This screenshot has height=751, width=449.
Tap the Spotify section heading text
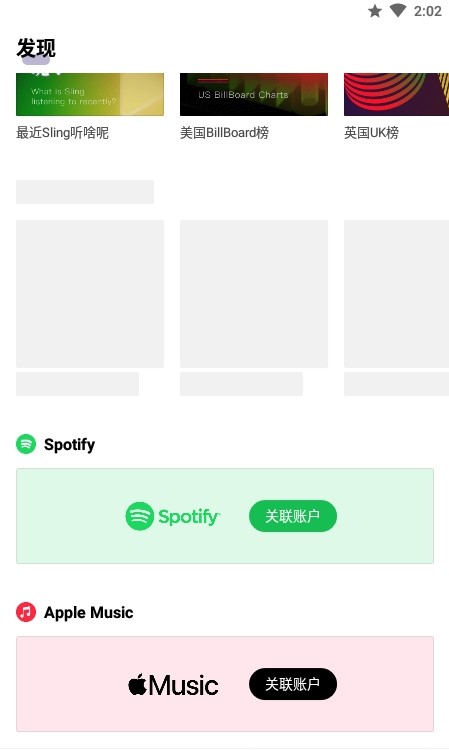tap(69, 444)
